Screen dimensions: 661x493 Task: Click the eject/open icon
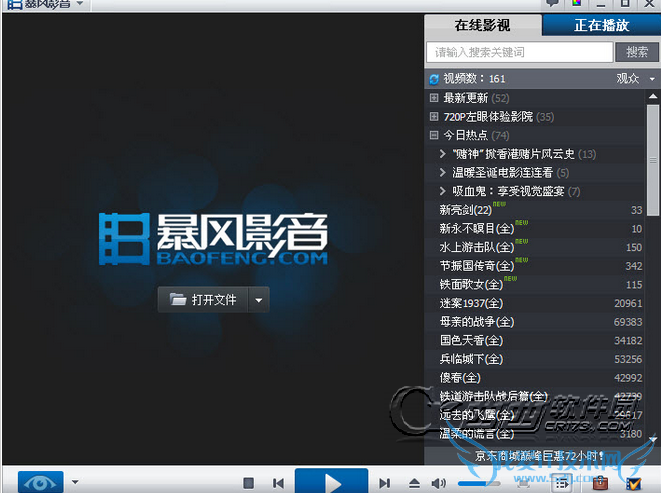(x=414, y=483)
